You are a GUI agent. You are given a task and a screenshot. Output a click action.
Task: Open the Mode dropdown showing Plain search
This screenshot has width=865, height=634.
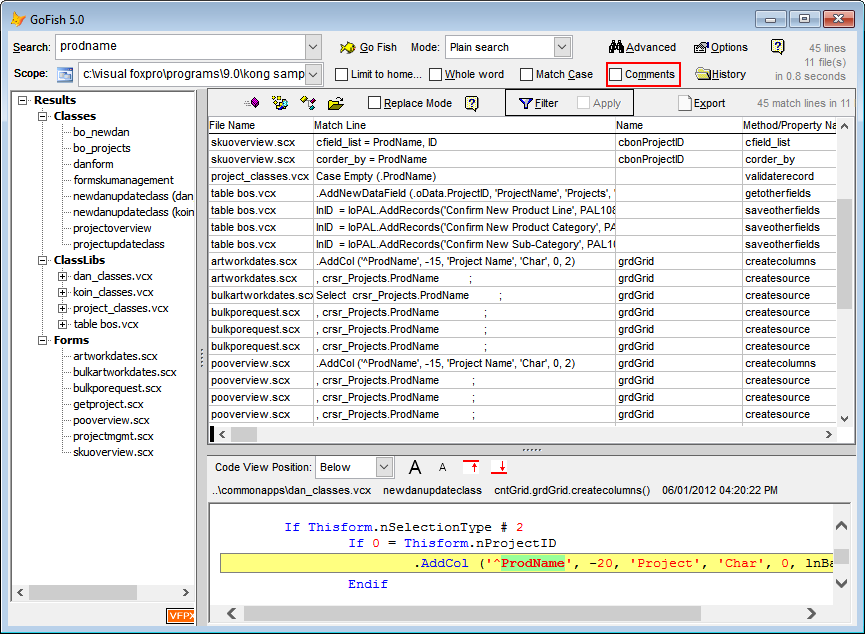563,46
